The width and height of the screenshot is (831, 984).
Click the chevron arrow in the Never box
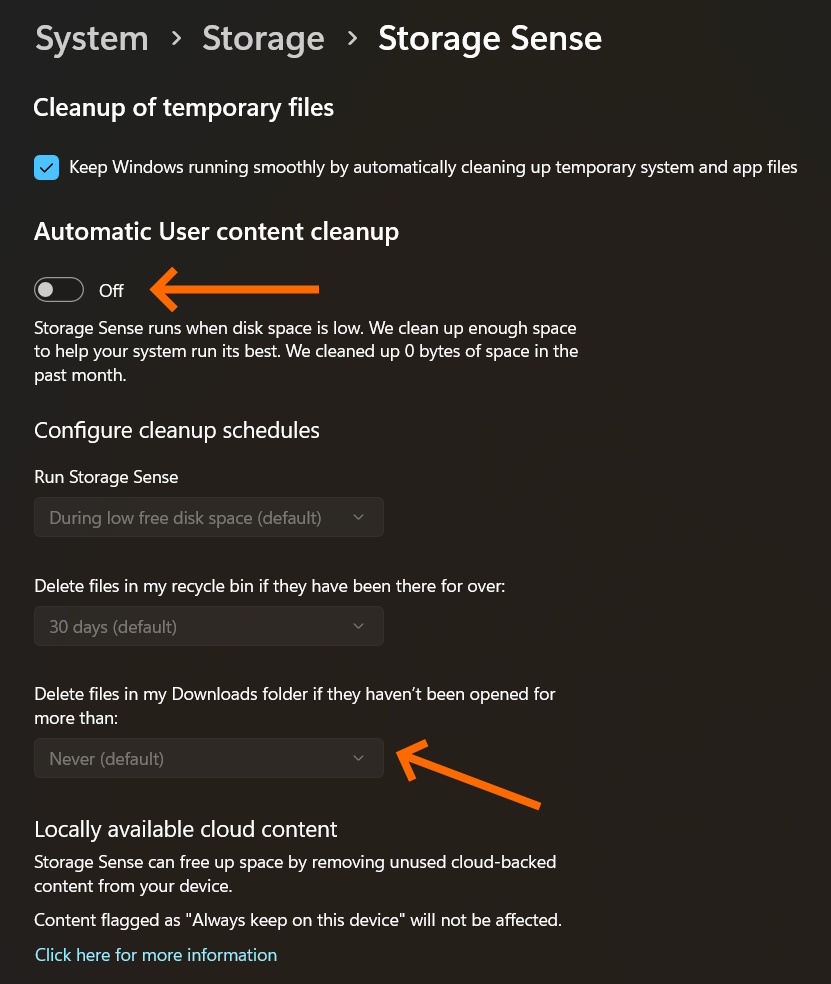click(x=359, y=759)
